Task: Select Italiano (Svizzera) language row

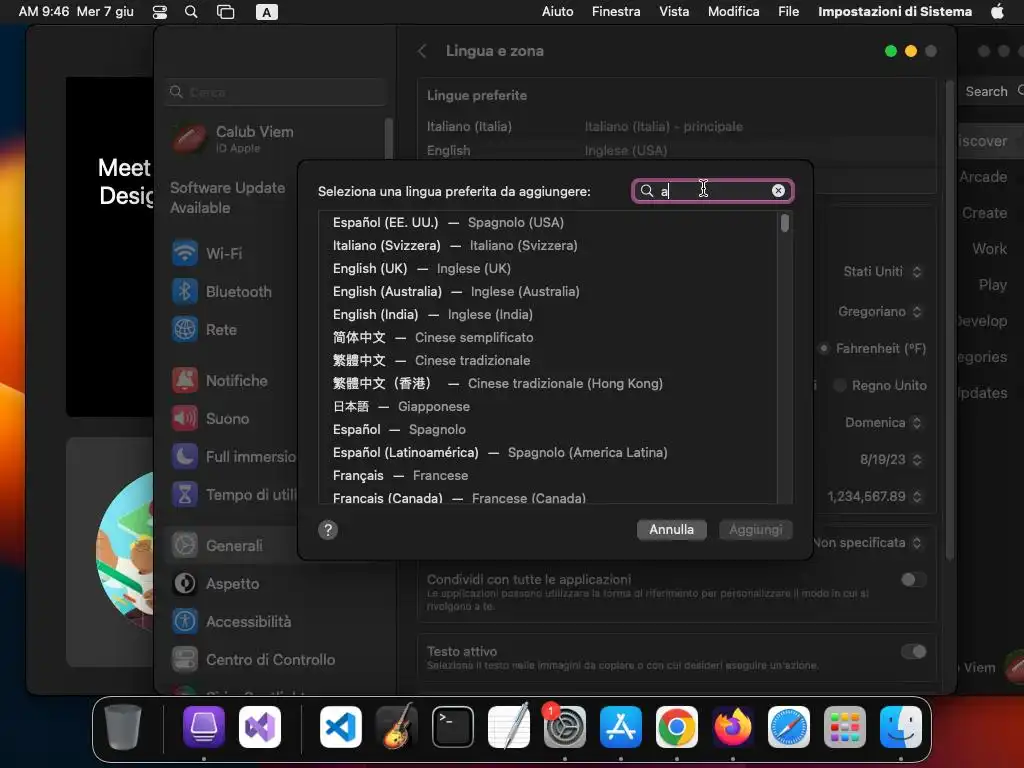Action: pyautogui.click(x=548, y=246)
